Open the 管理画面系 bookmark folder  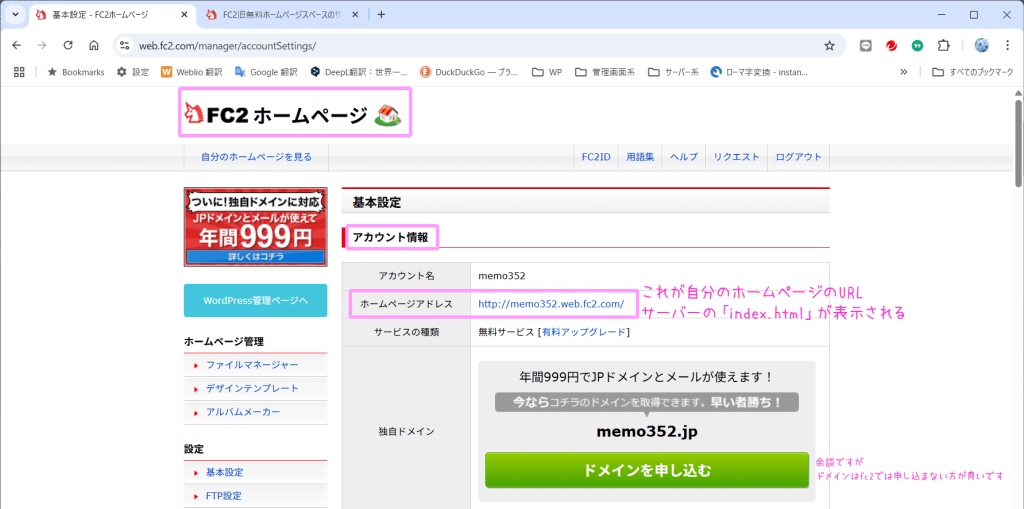click(605, 72)
